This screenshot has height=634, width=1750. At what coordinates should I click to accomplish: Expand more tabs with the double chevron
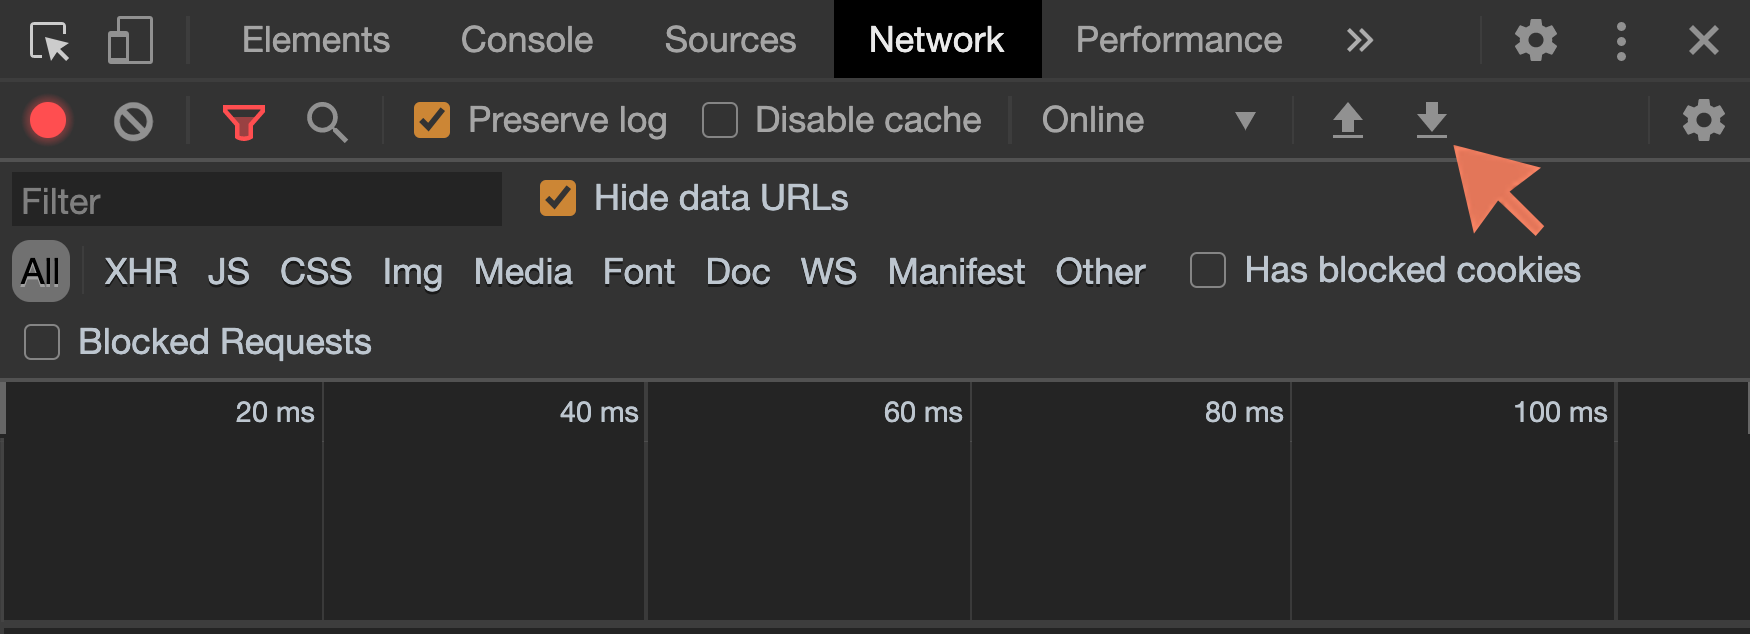(1359, 41)
